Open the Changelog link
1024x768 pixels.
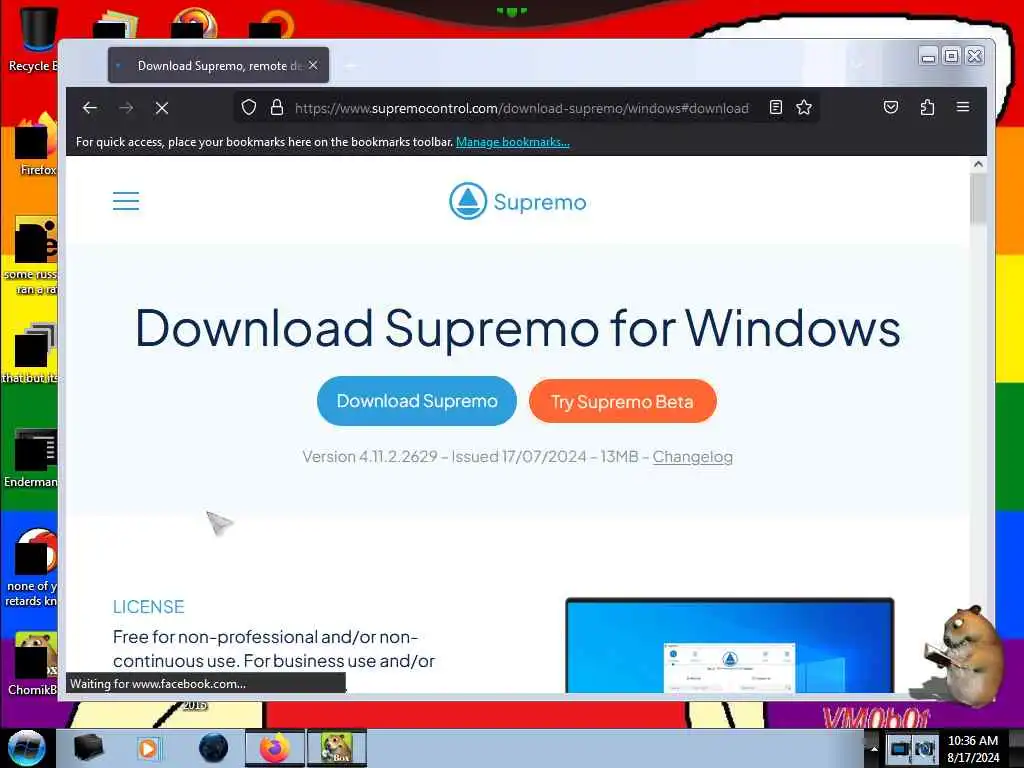[692, 456]
